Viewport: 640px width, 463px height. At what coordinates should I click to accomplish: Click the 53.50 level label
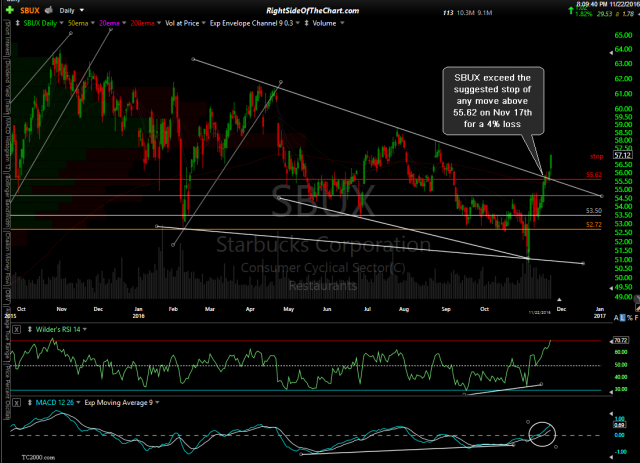pos(594,211)
